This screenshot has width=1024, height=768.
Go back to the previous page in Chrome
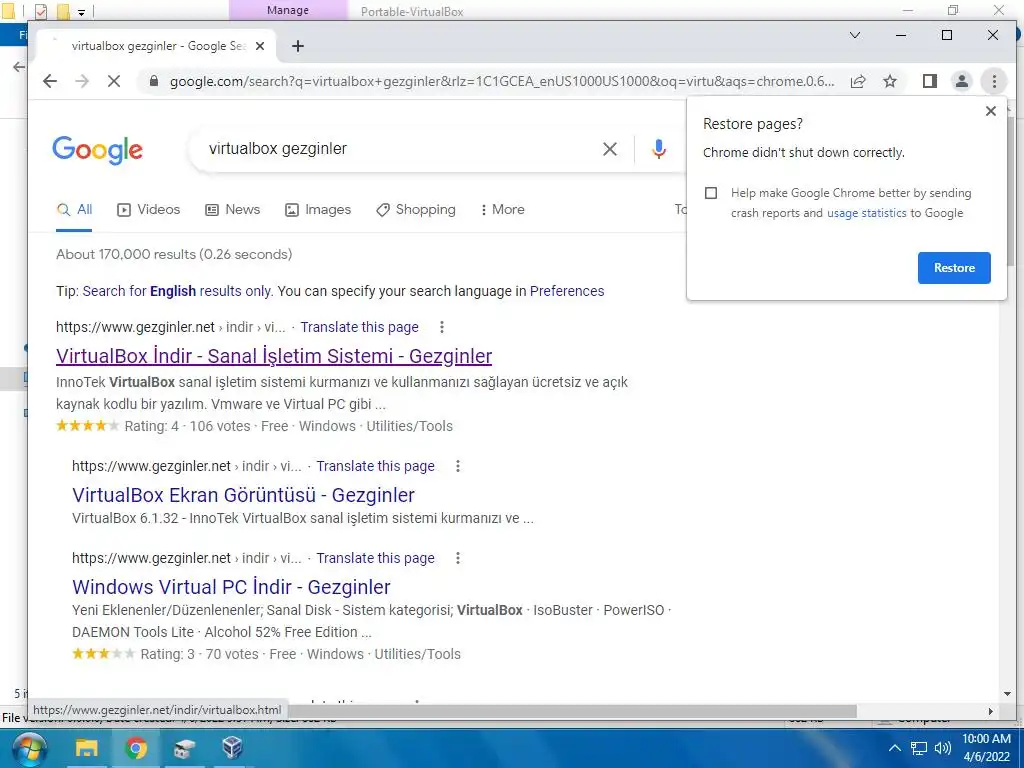[x=50, y=81]
